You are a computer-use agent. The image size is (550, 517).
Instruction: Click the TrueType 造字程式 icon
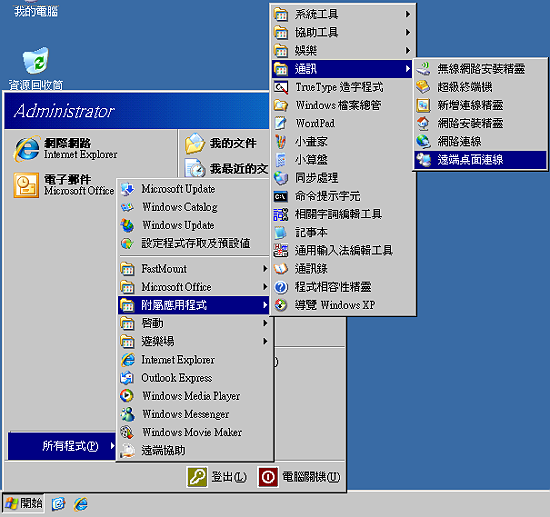tap(281, 87)
